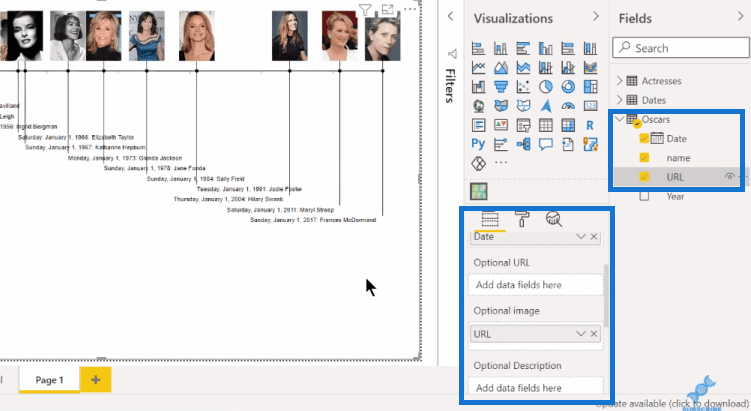
Task: Remove Date field from well
Action: coord(594,236)
